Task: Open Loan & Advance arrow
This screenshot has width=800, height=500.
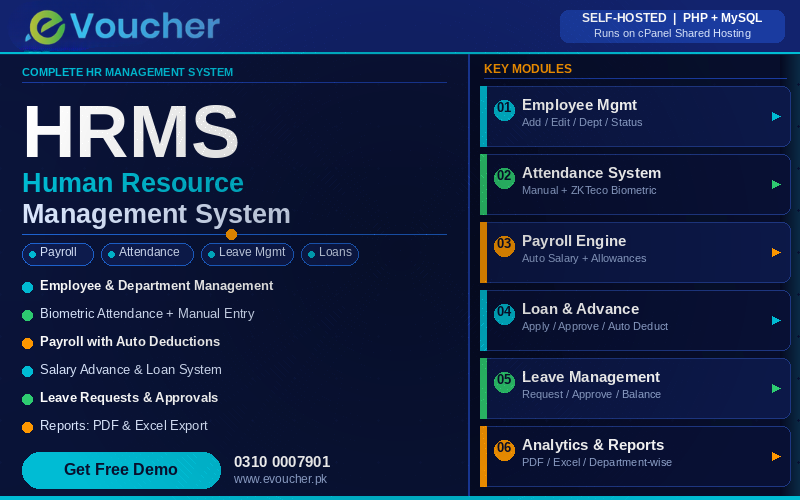Action: pyautogui.click(x=776, y=321)
